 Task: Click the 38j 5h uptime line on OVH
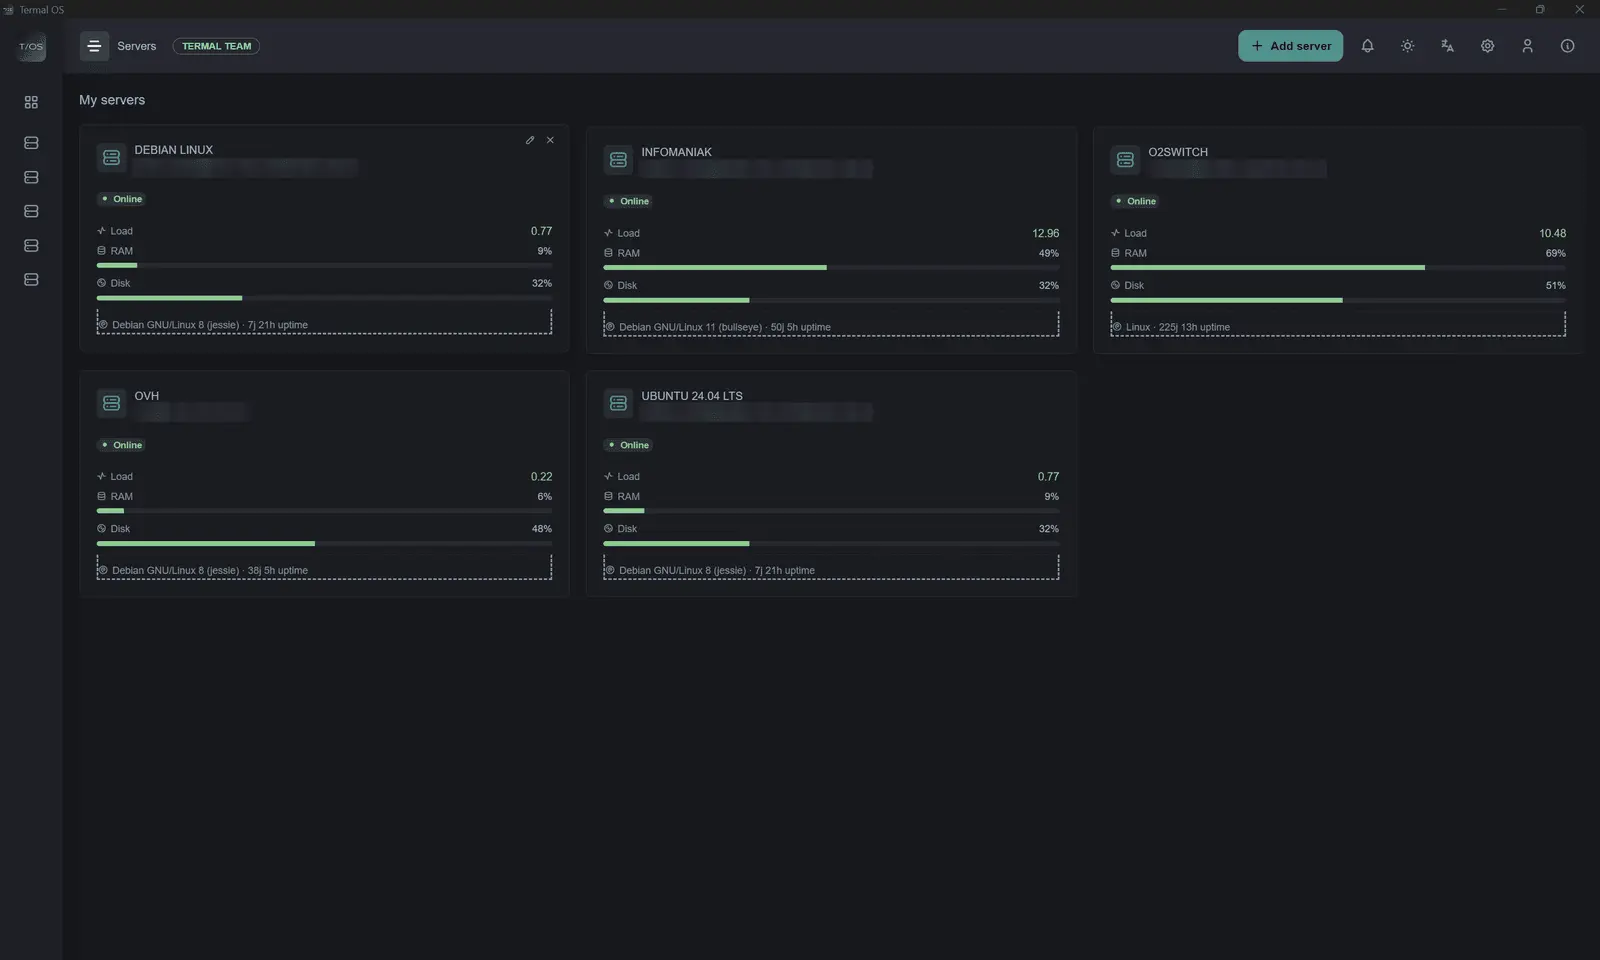pos(210,571)
